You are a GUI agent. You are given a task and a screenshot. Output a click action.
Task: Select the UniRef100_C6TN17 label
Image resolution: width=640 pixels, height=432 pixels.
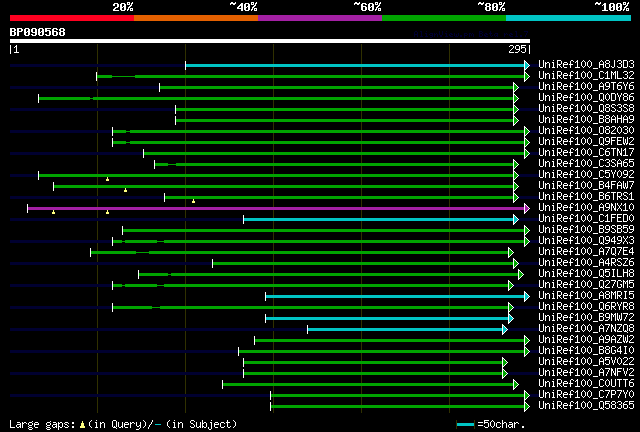coord(586,153)
